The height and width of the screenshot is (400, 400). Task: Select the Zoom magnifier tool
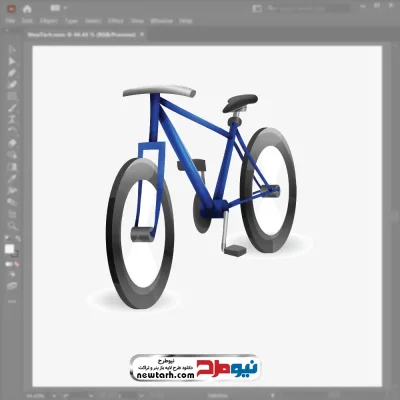pos(12,226)
